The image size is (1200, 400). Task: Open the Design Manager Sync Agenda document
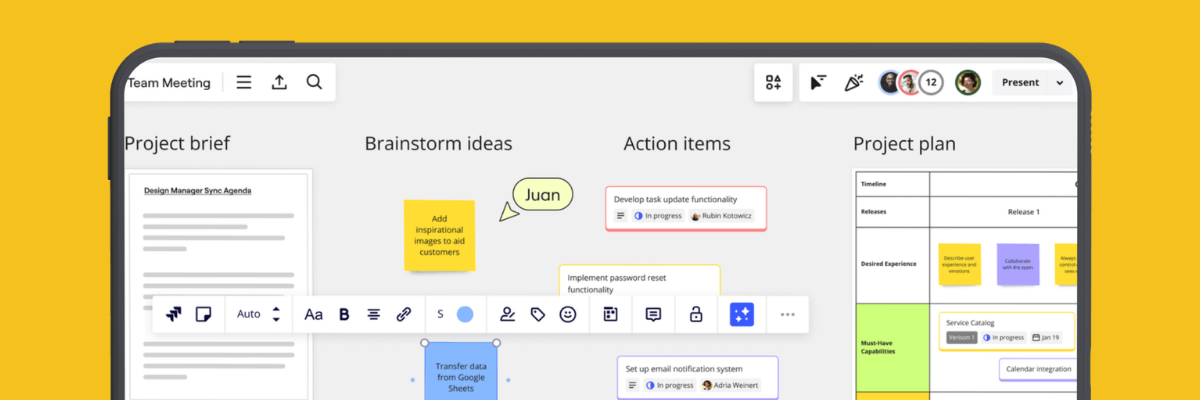[x=219, y=285]
